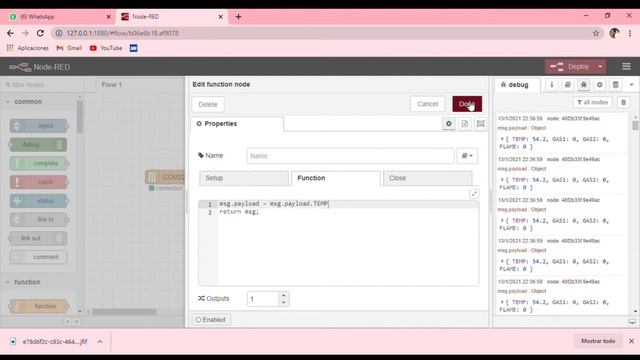640x360 pixels.
Task: Open the Deploy options dropdown arrow
Action: tap(600, 67)
